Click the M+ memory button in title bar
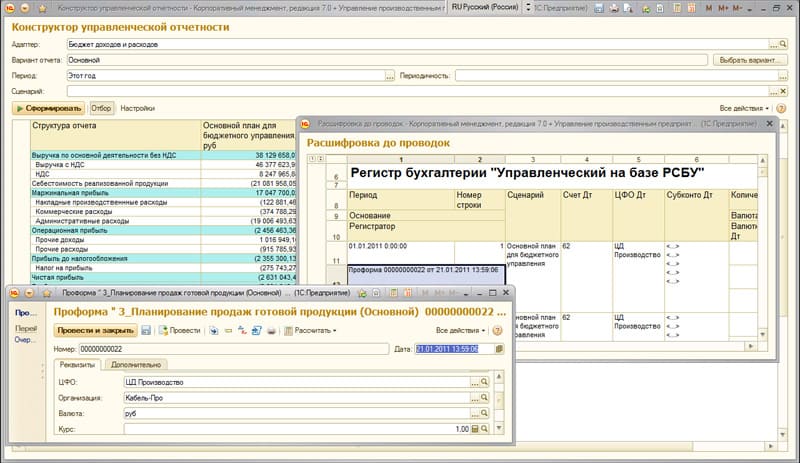This screenshot has height=463, width=800. click(x=723, y=8)
